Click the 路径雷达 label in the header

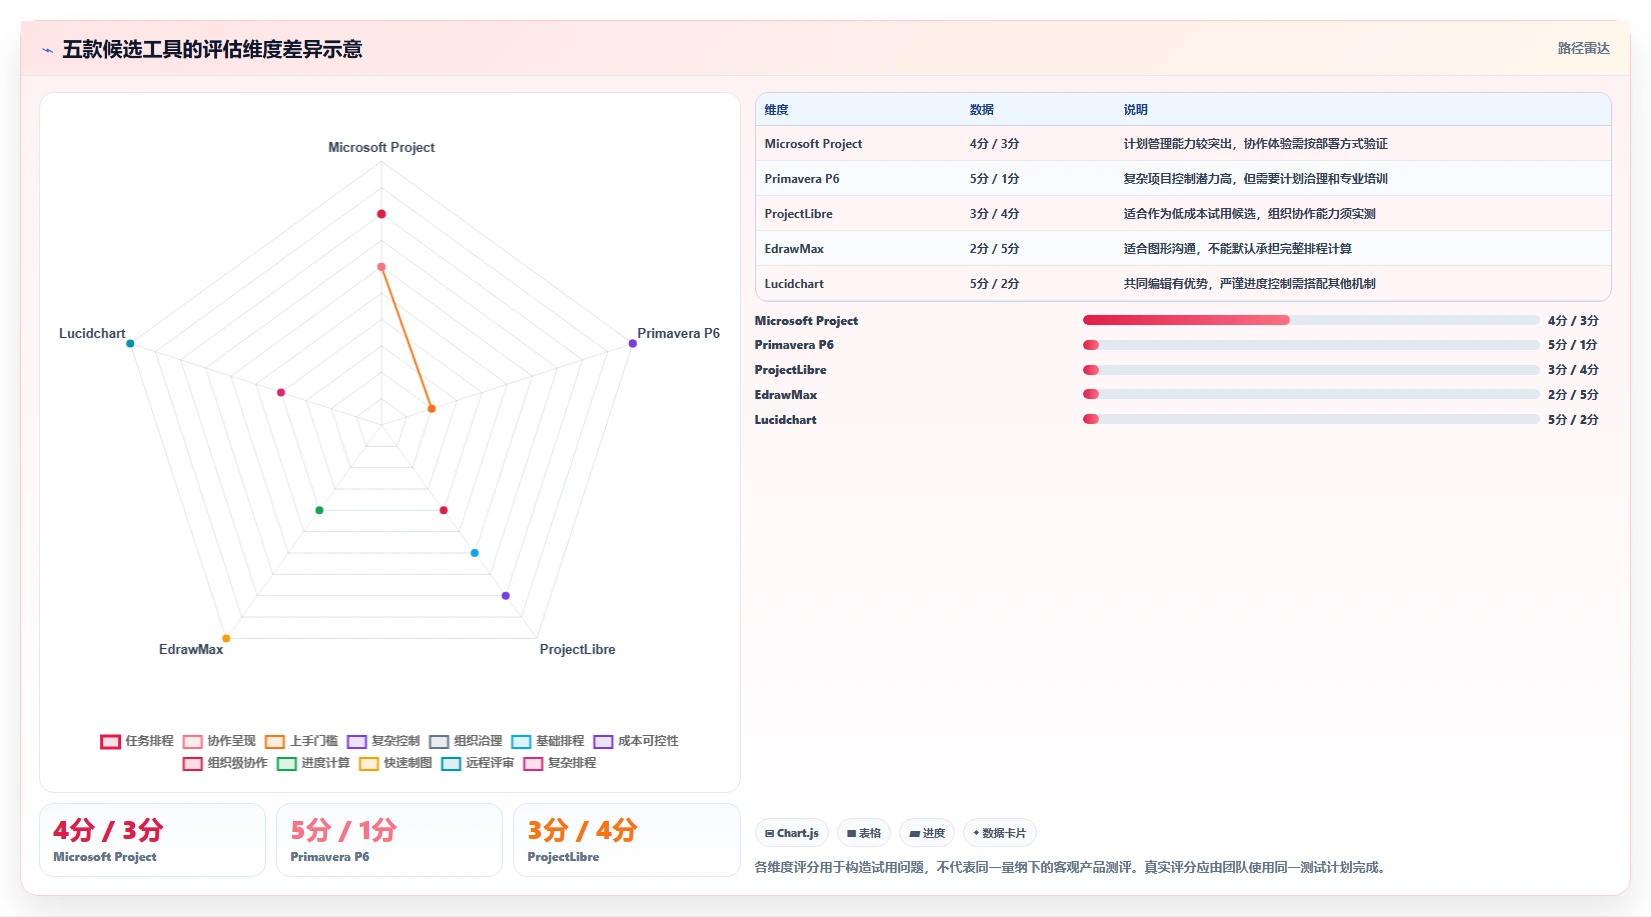pos(1583,48)
